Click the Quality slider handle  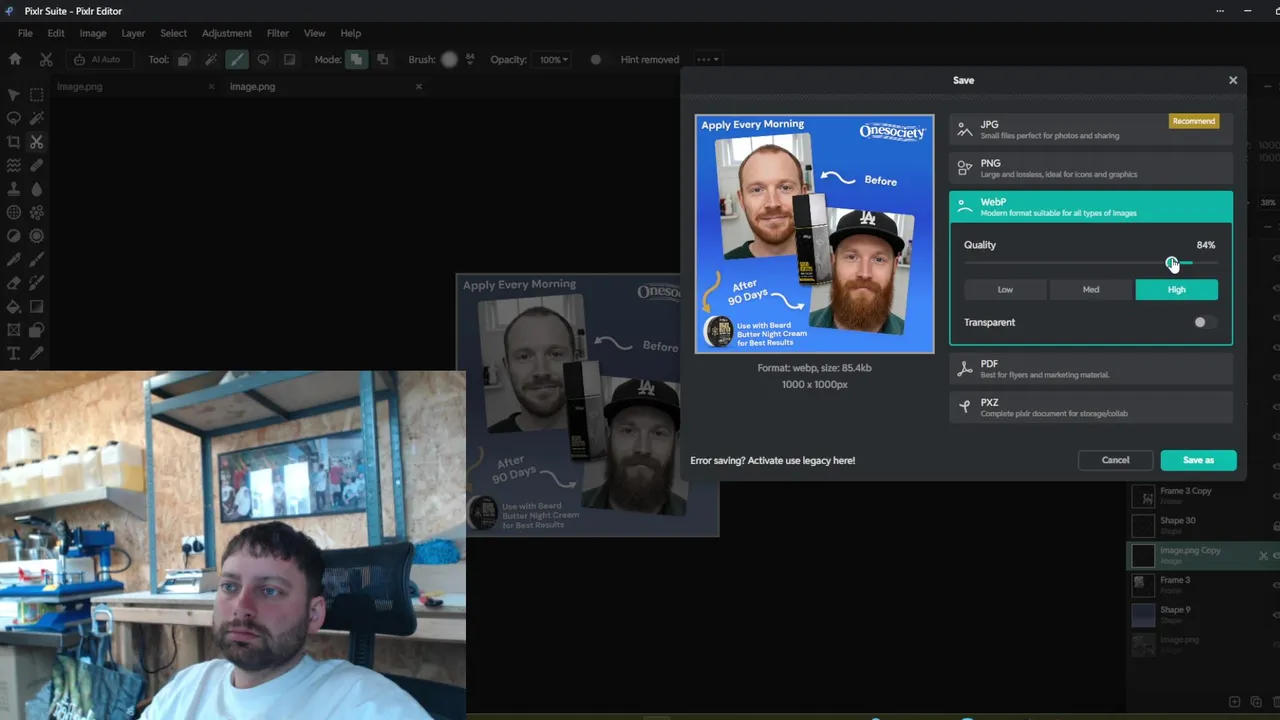click(1172, 263)
